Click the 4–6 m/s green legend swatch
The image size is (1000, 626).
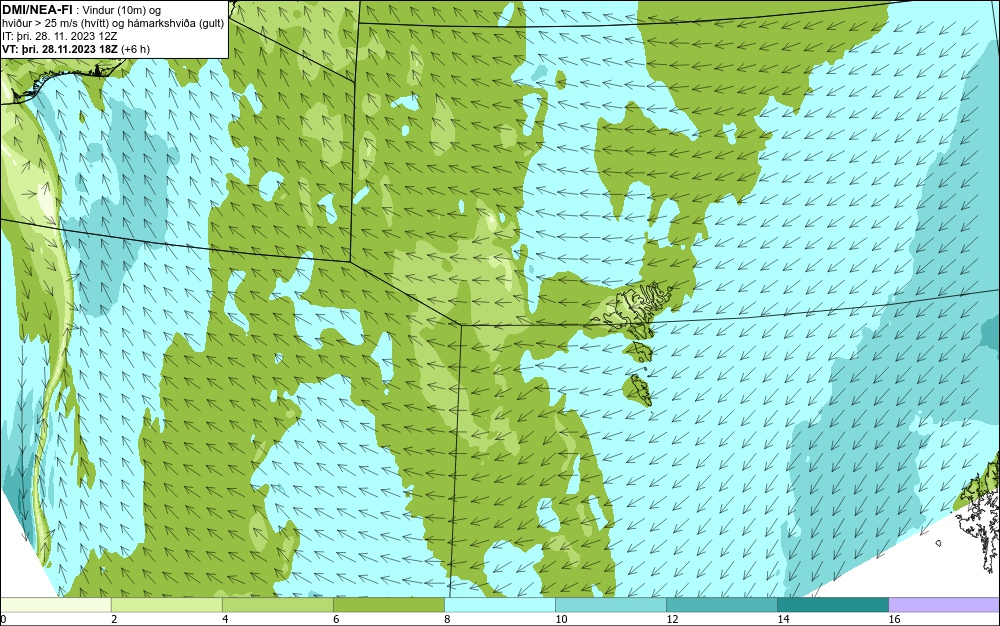click(x=277, y=605)
